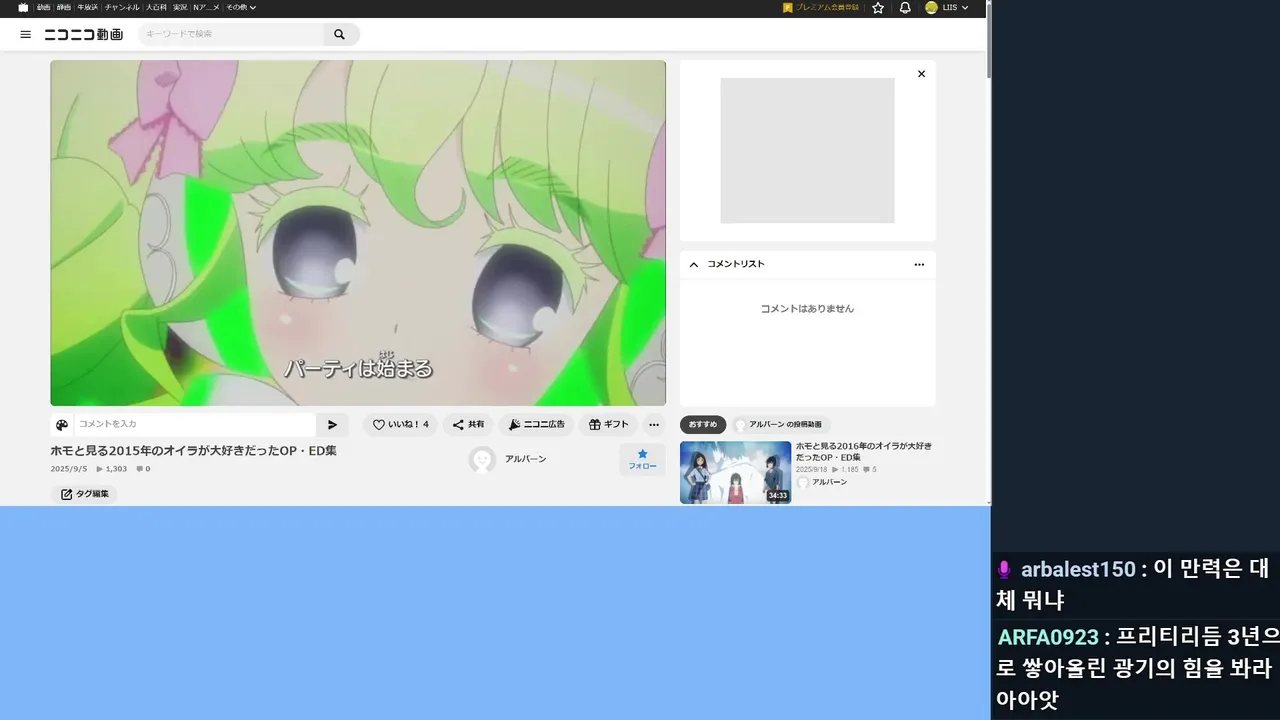Select the アルバーン の投稿動画 tab
The image size is (1280, 720).
[x=782, y=424]
